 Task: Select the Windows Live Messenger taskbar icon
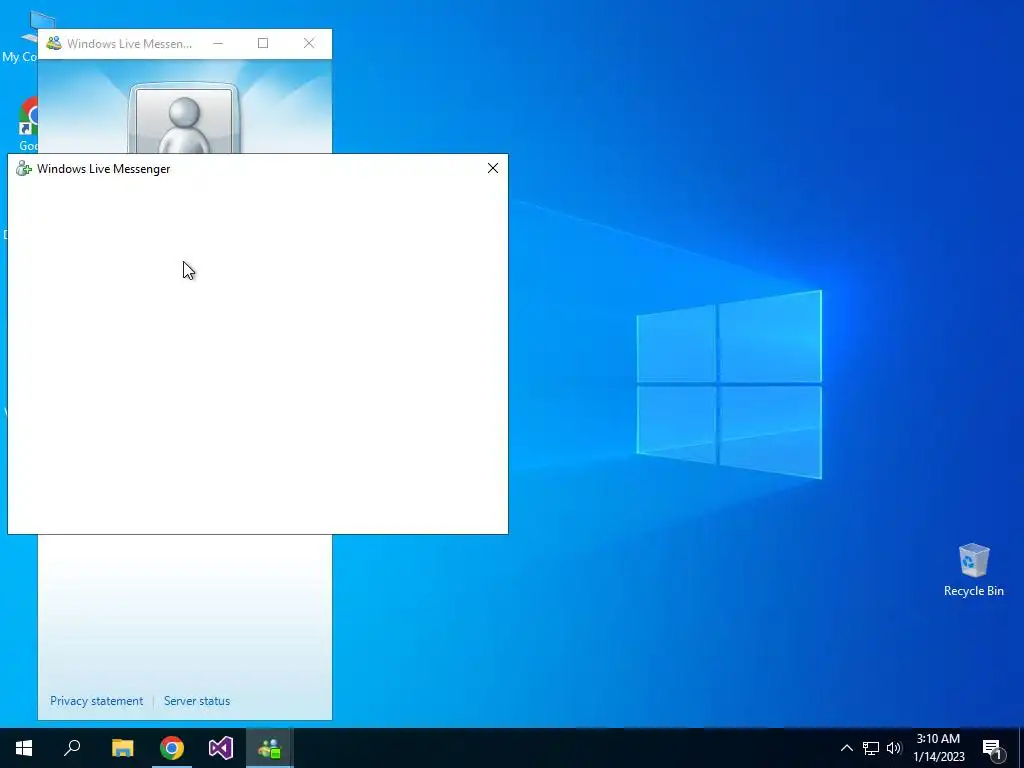270,748
